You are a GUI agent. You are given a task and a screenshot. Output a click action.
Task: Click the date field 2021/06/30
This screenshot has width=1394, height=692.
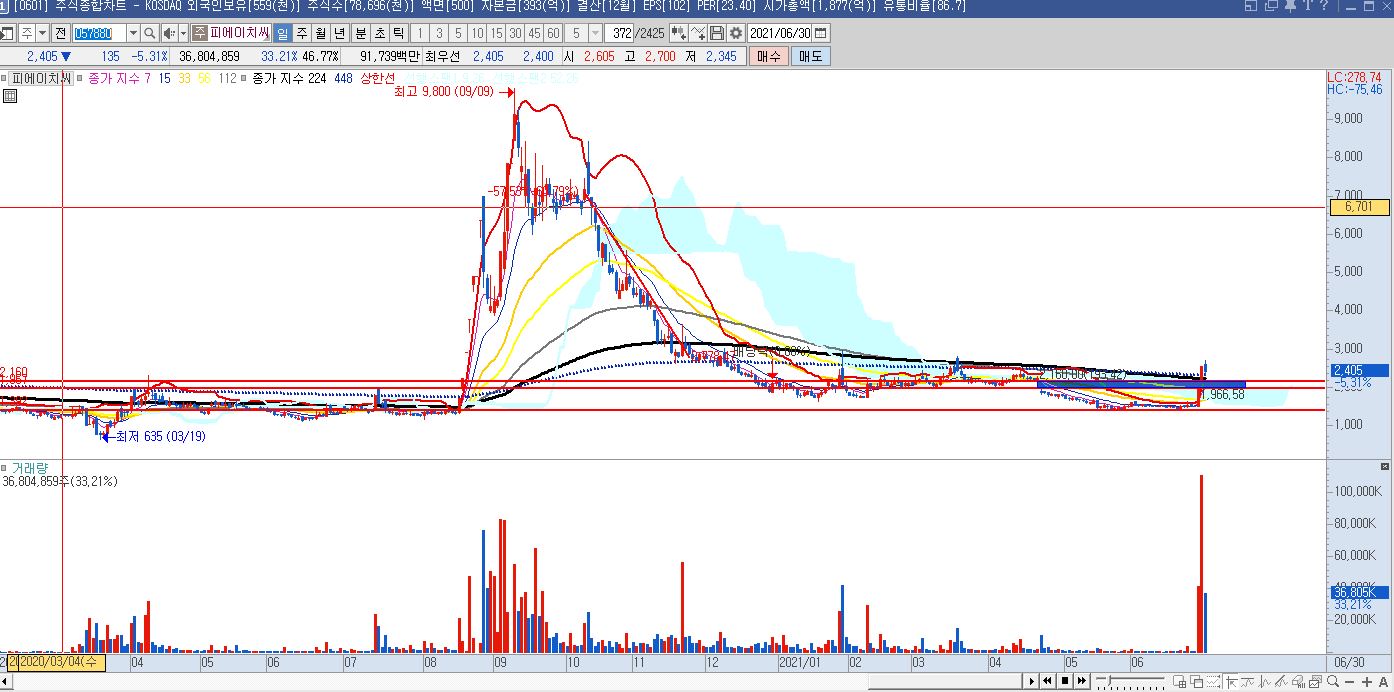point(779,33)
